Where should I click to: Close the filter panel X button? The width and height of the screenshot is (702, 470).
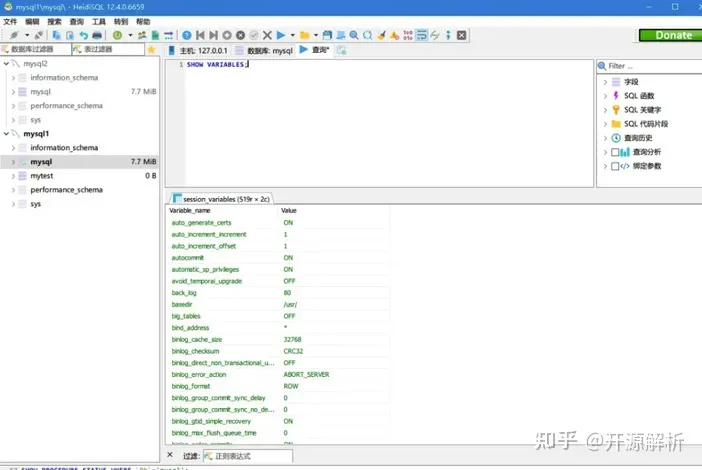coord(170,455)
